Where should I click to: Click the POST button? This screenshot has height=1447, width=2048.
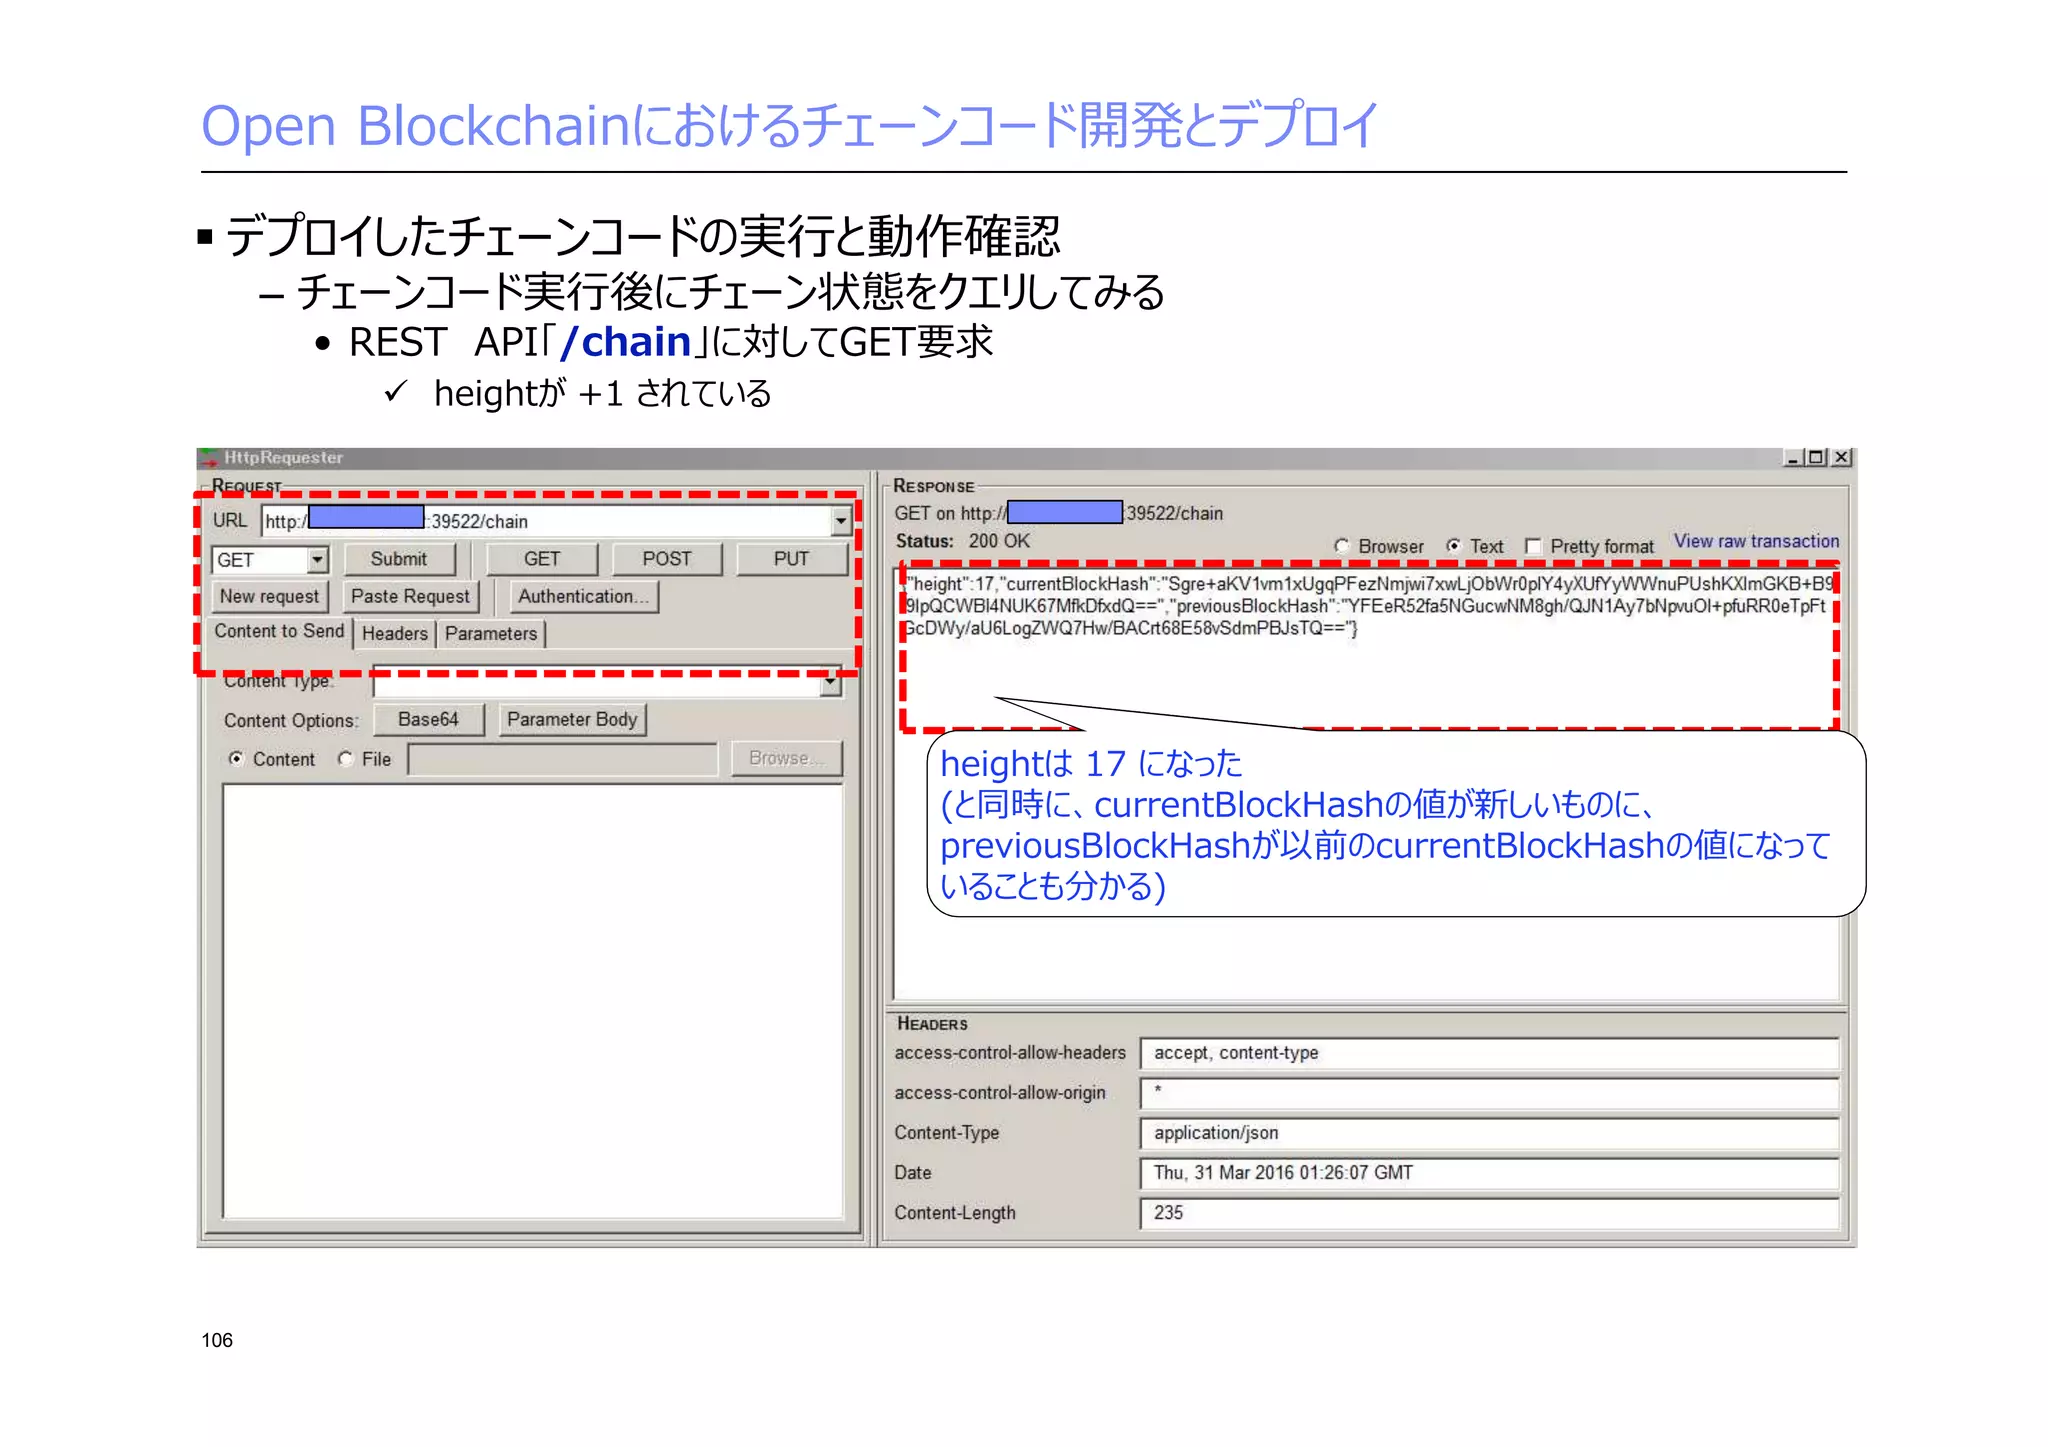pos(667,559)
